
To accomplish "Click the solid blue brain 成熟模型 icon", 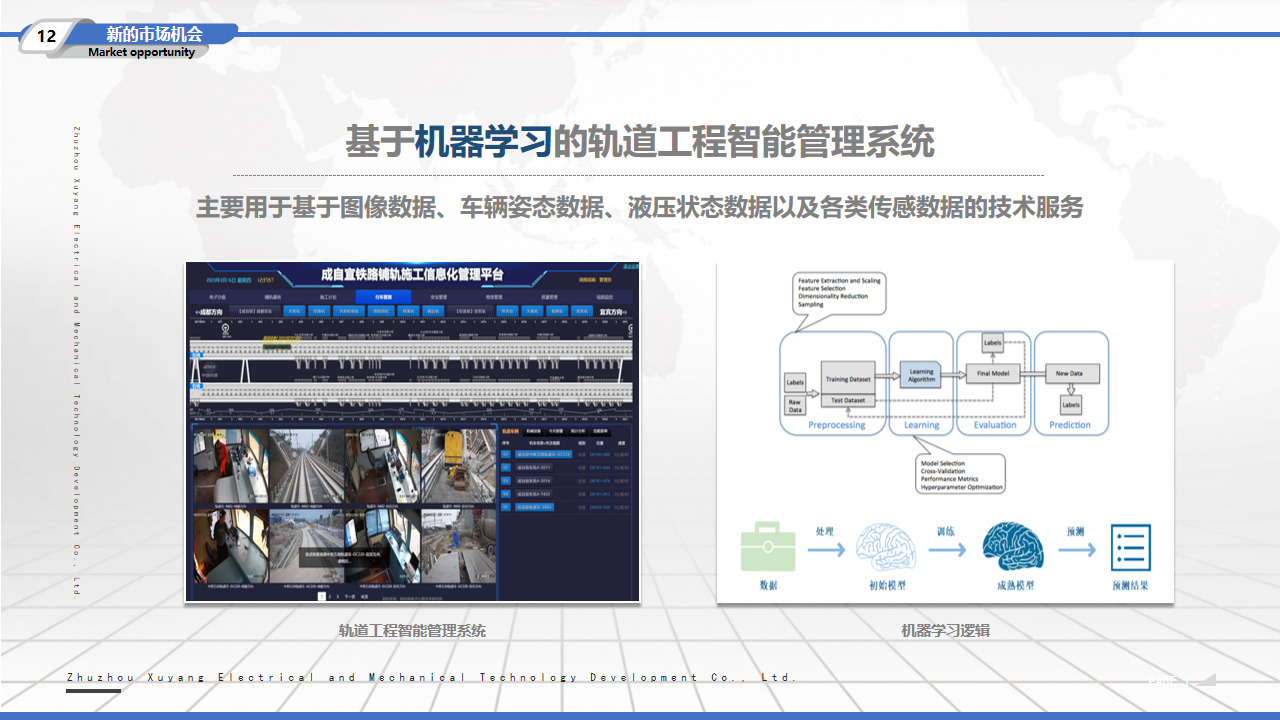I will [1013, 546].
